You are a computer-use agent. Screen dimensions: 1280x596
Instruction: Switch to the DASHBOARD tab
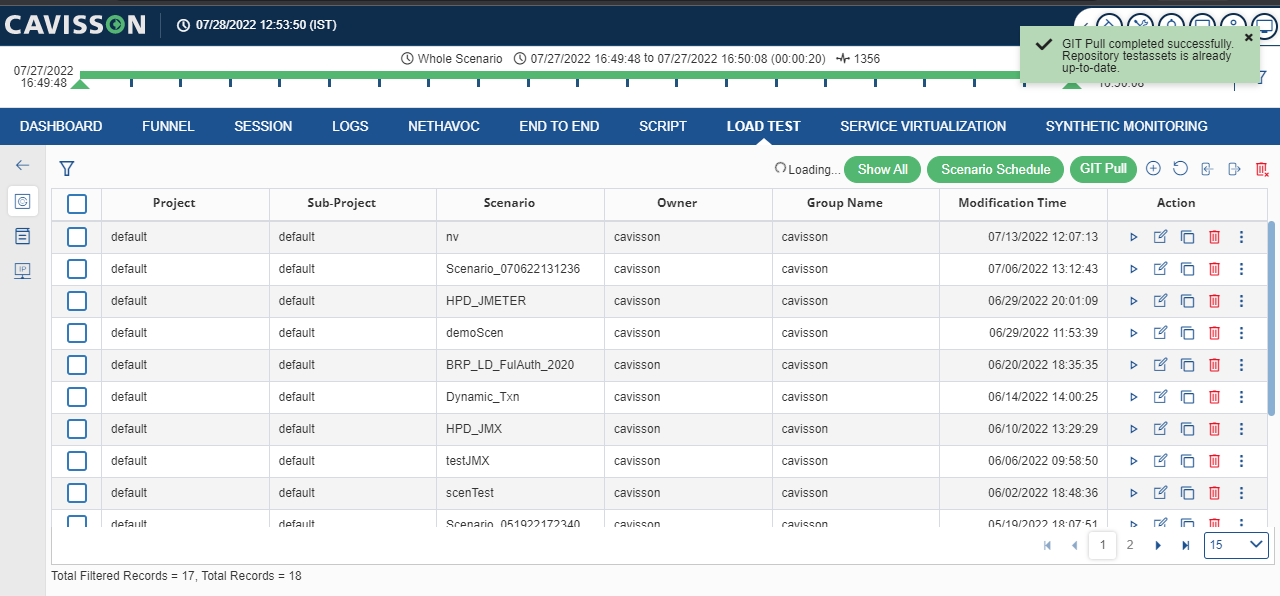point(61,126)
